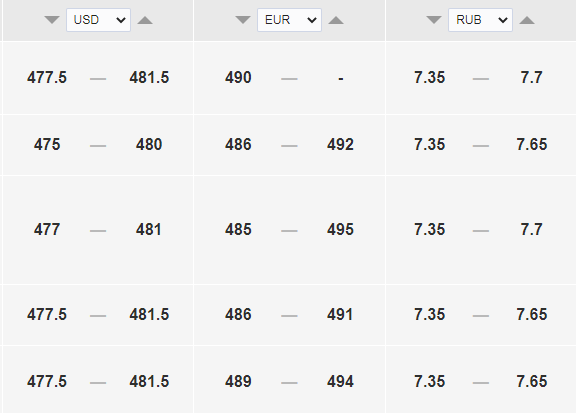This screenshot has width=576, height=413.
Task: Click the USD buy rate 477
Action: tap(47, 230)
